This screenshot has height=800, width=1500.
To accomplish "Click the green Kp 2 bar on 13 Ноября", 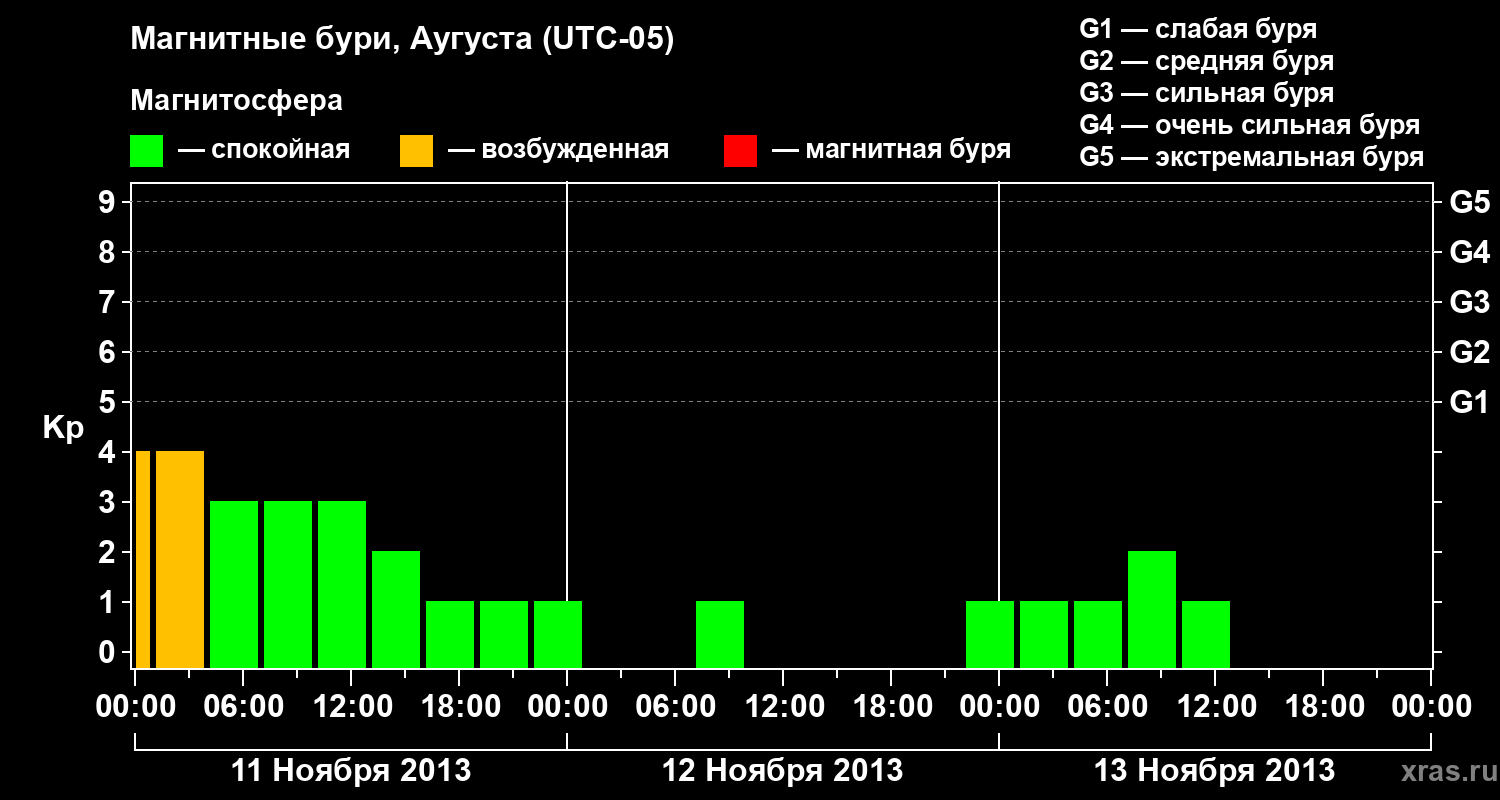I will [x=1152, y=609].
